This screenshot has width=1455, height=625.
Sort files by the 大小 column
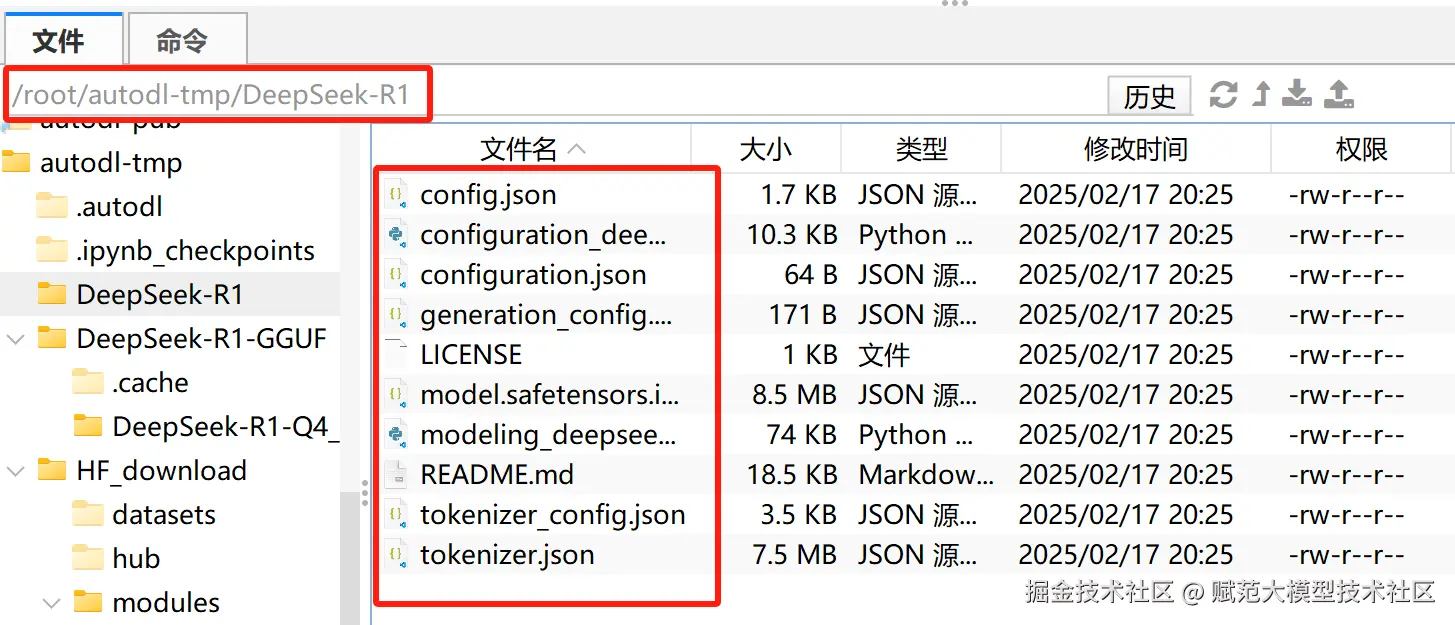(x=763, y=148)
